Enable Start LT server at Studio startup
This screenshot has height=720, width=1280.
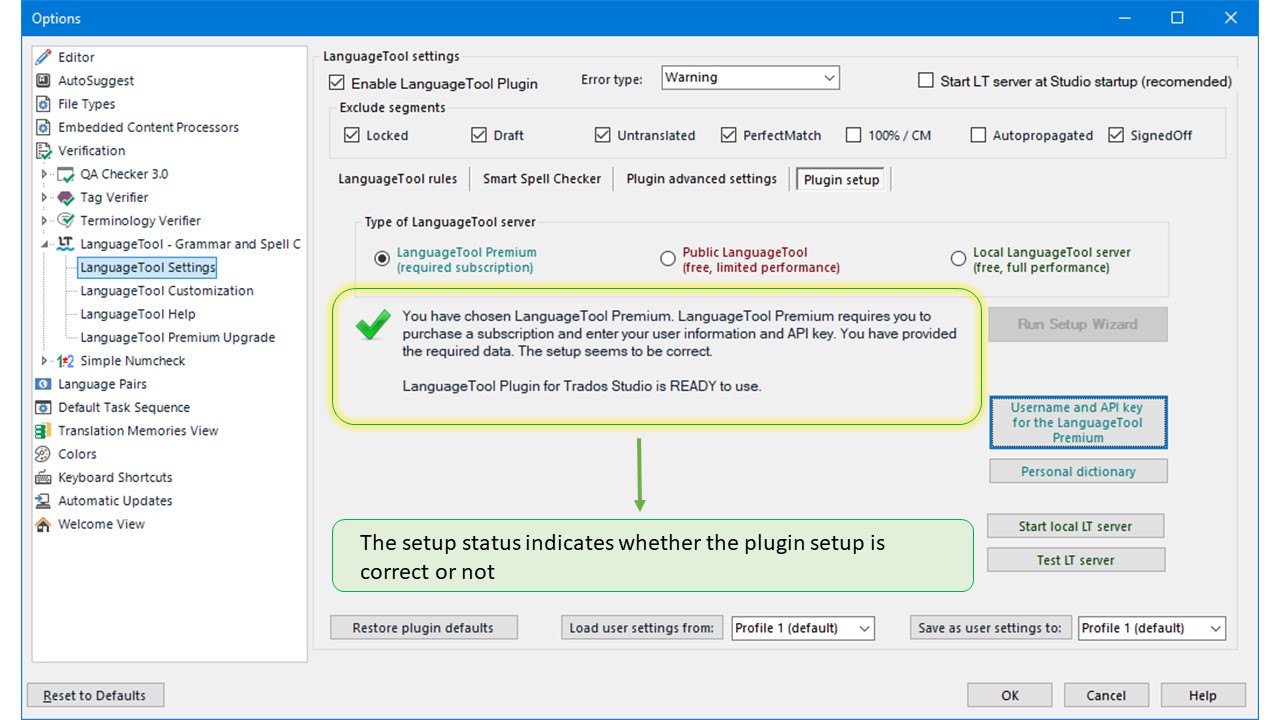(926, 81)
